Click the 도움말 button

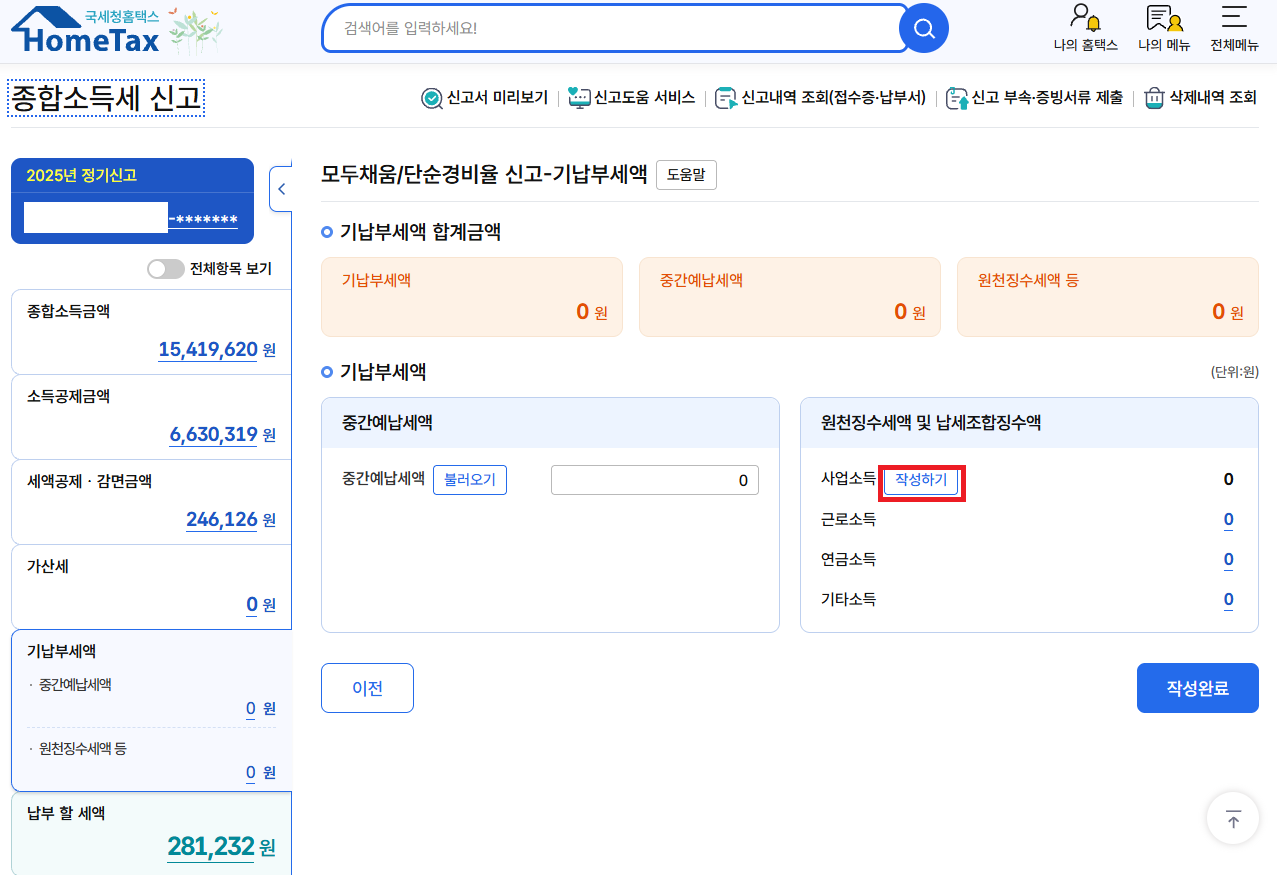pos(686,174)
